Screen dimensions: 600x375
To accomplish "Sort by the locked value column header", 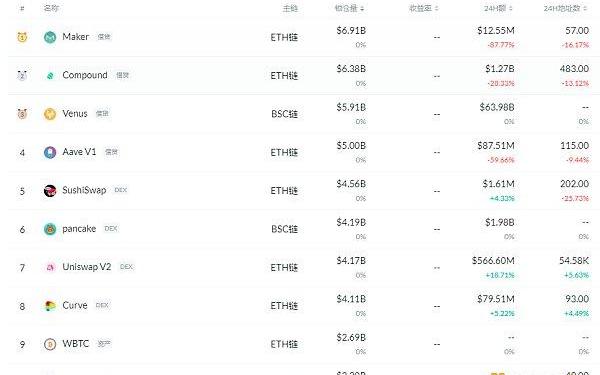I will click(x=349, y=8).
